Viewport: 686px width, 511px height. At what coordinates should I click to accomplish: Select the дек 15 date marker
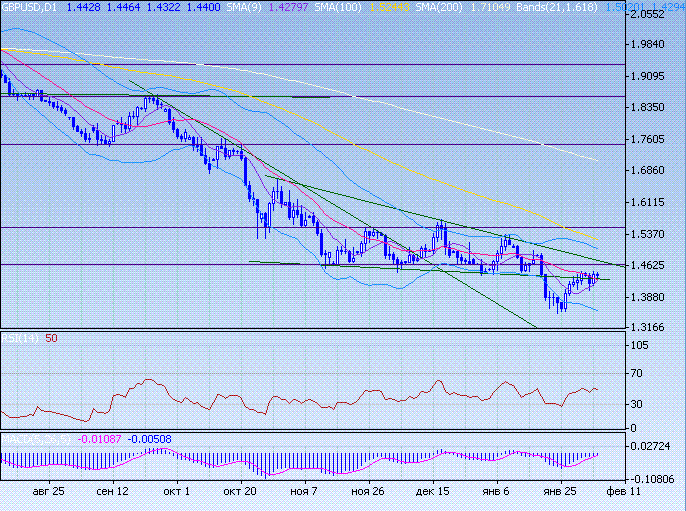click(432, 493)
